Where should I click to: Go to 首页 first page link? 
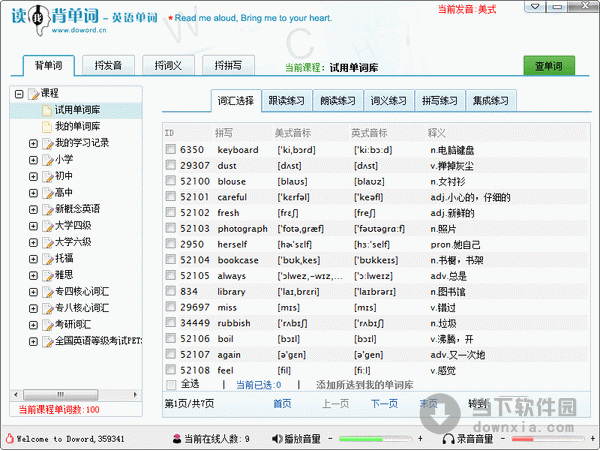(282, 404)
